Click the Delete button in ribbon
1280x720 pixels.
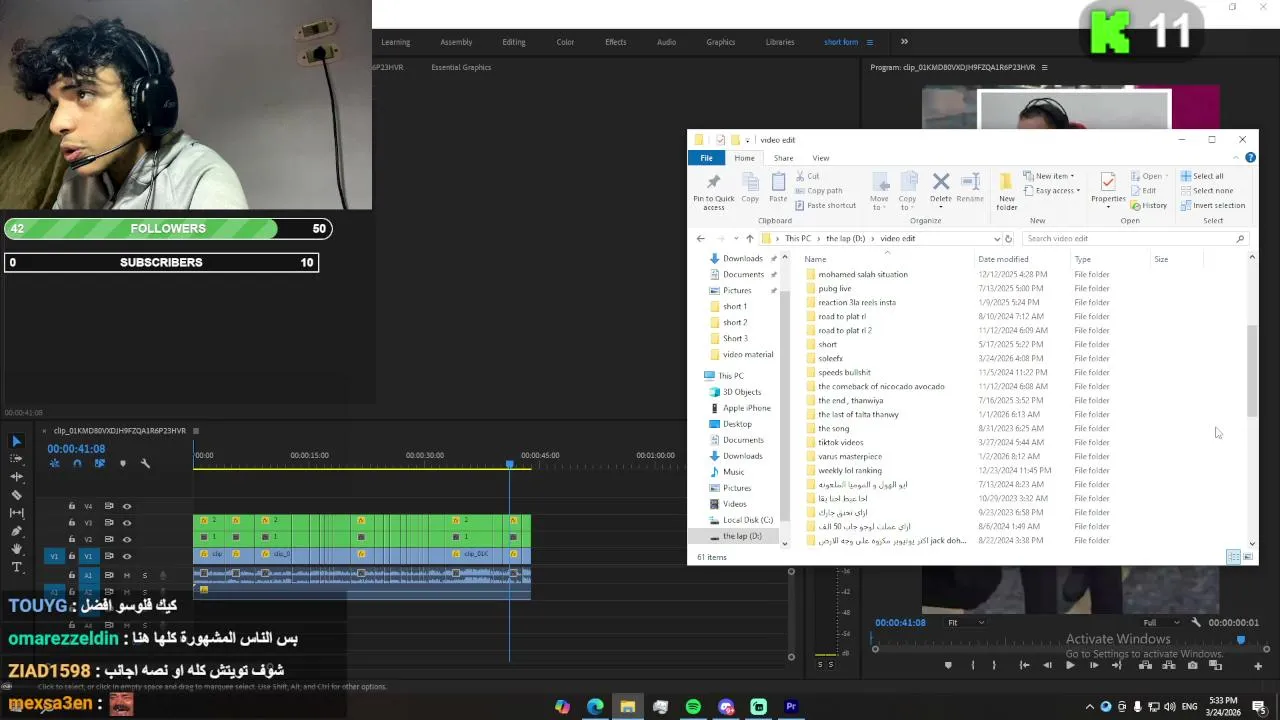pos(940,188)
